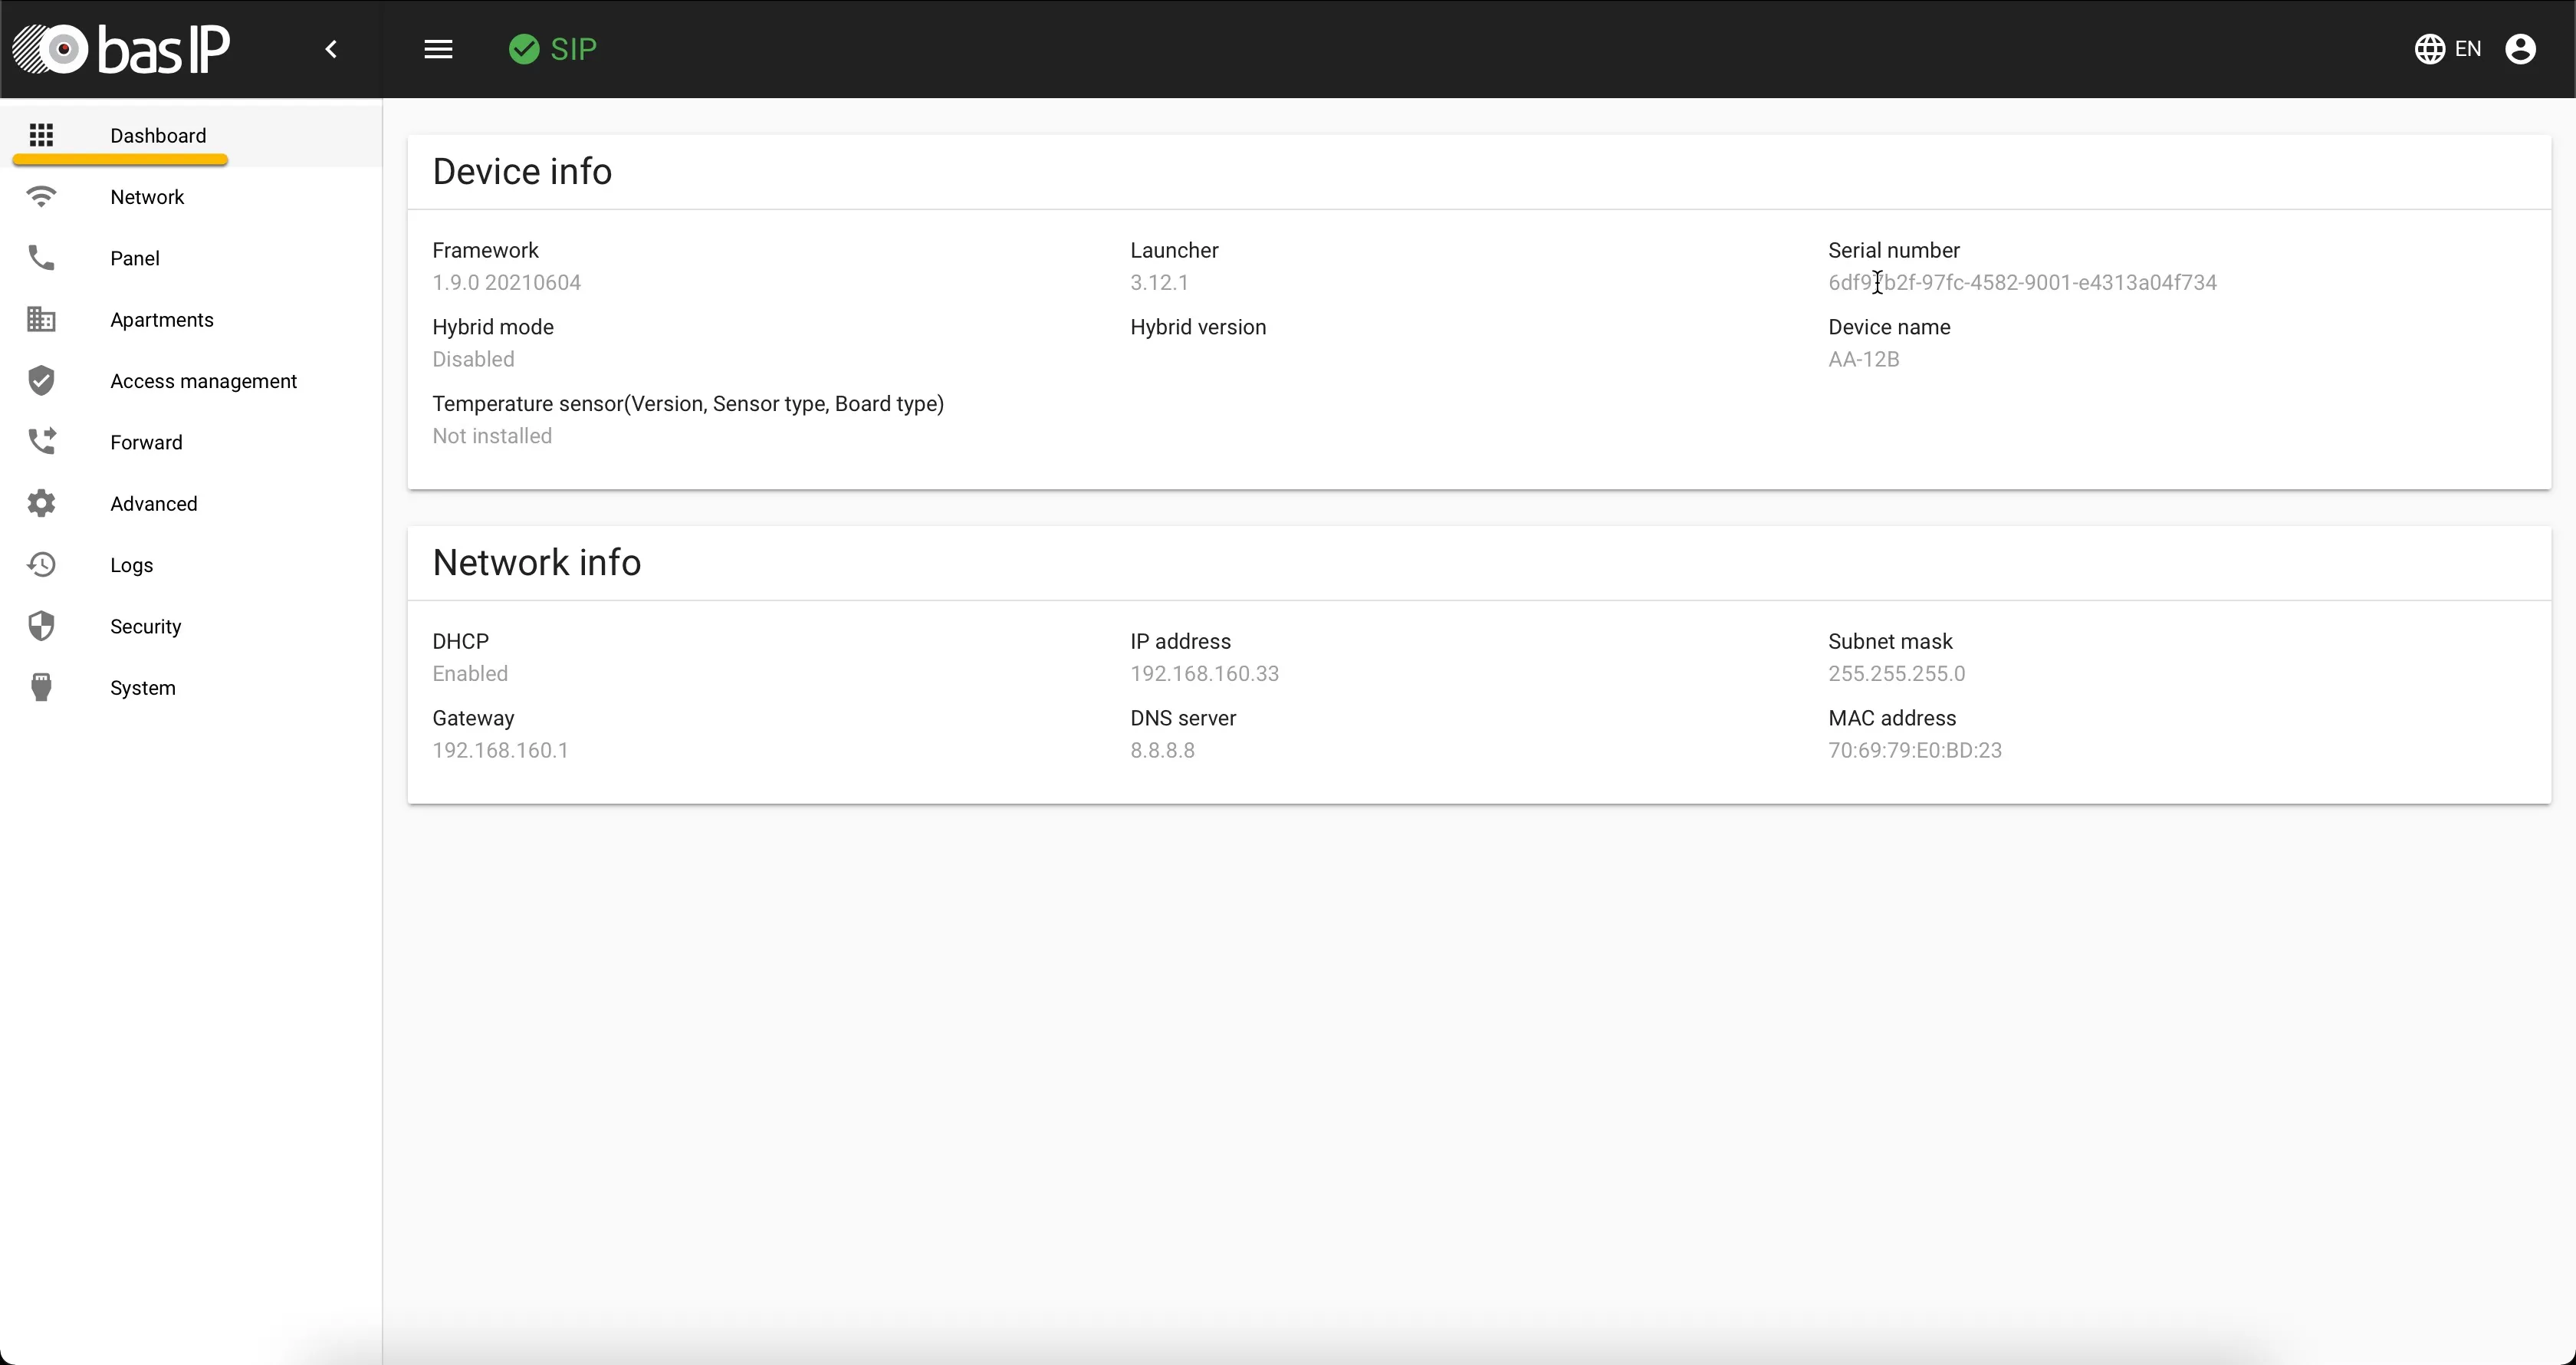Viewport: 2576px width, 1365px height.
Task: Open the Panel section
Action: (191, 258)
